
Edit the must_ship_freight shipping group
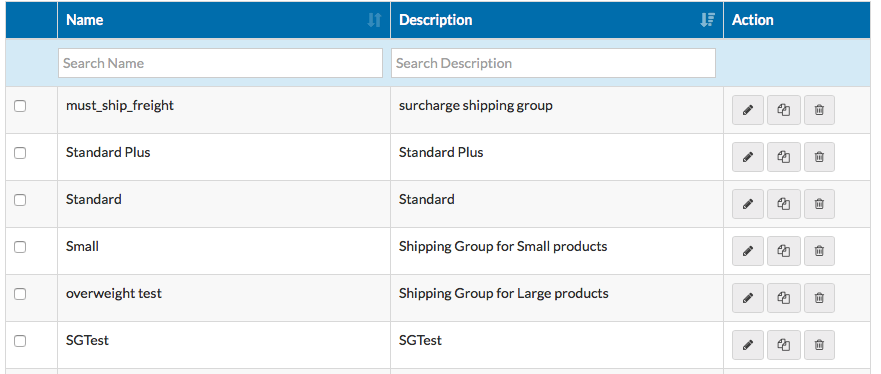pos(748,110)
